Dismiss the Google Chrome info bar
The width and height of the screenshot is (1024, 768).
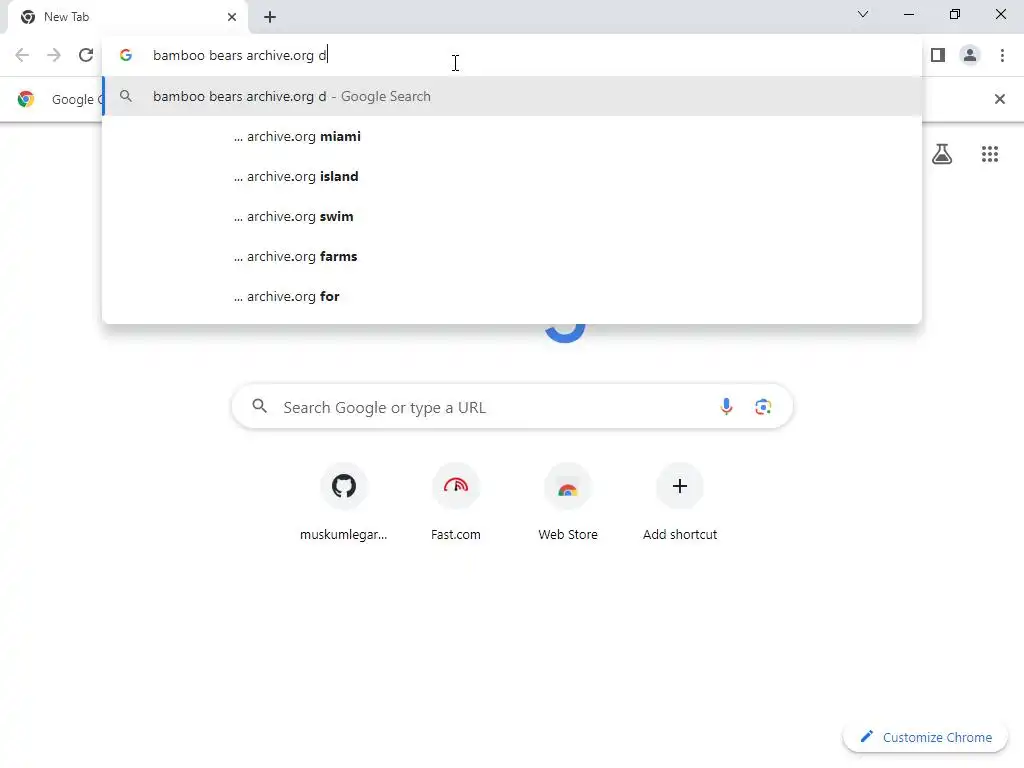point(999,99)
